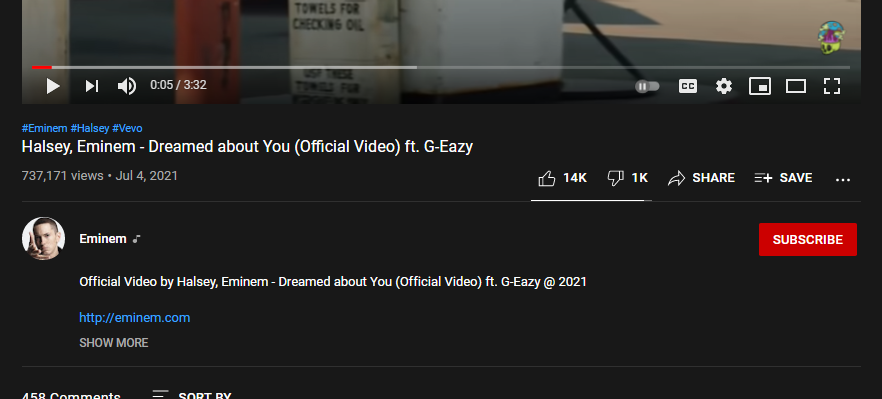Subscribe to the Eminem channel
The width and height of the screenshot is (882, 399).
tap(808, 240)
